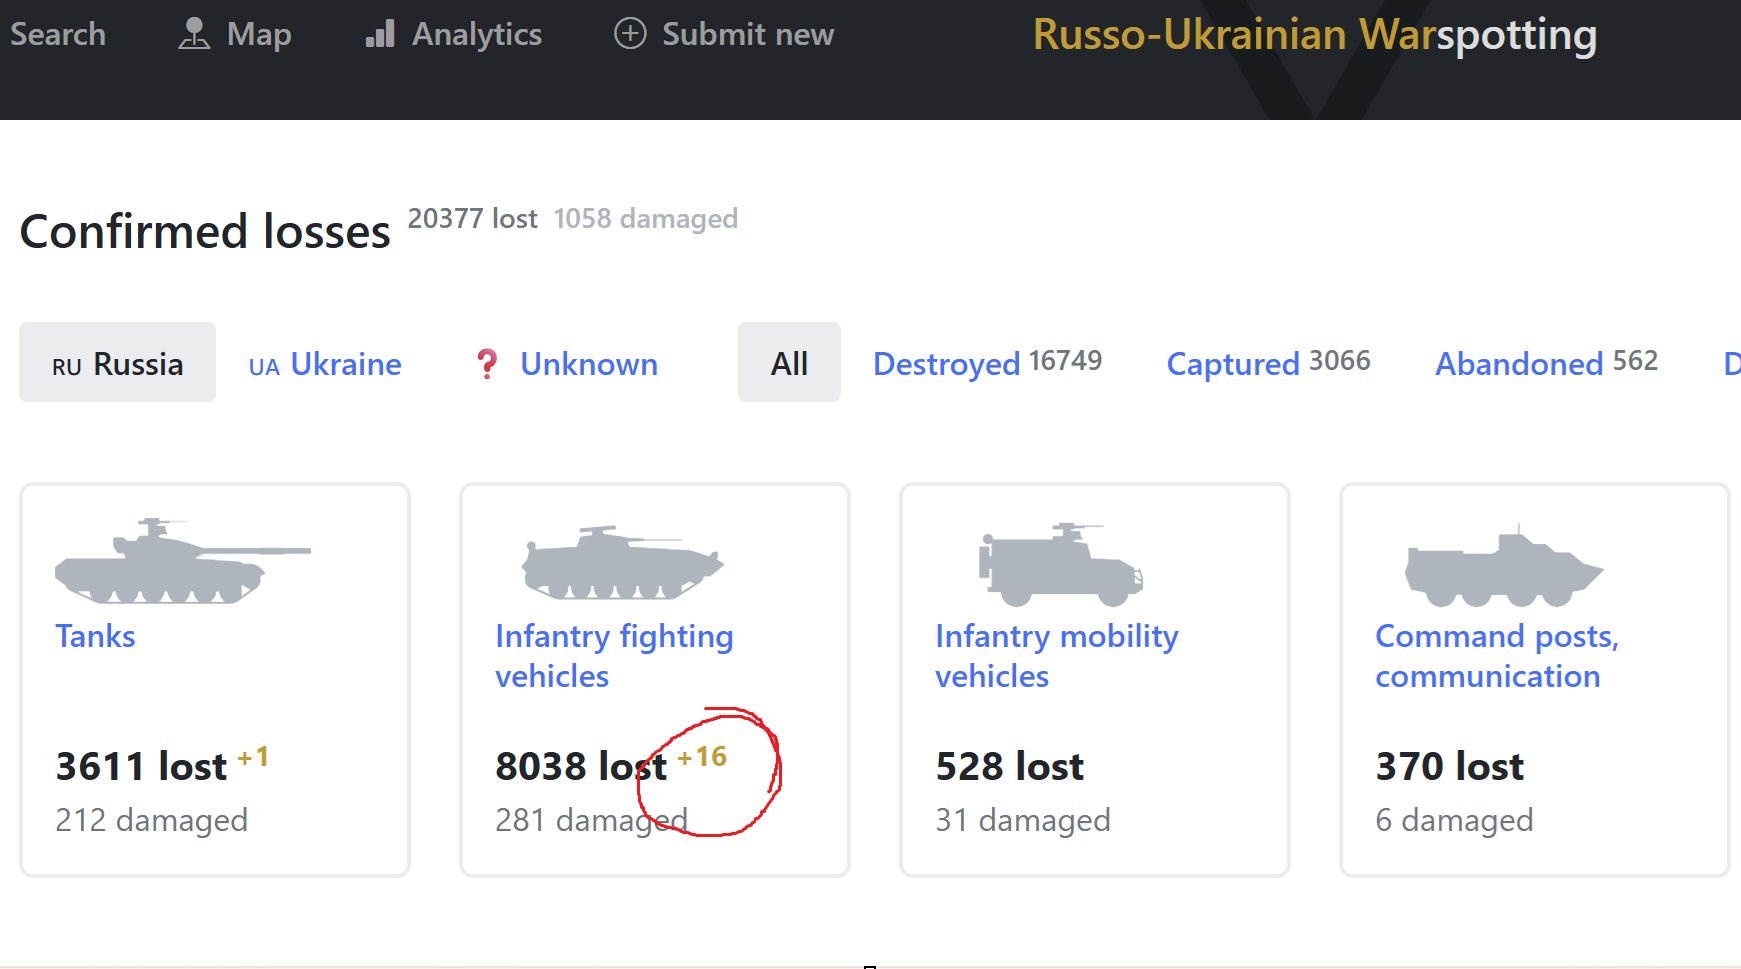Filter by Destroyed losses
Image resolution: width=1741 pixels, height=969 pixels.
pos(946,364)
